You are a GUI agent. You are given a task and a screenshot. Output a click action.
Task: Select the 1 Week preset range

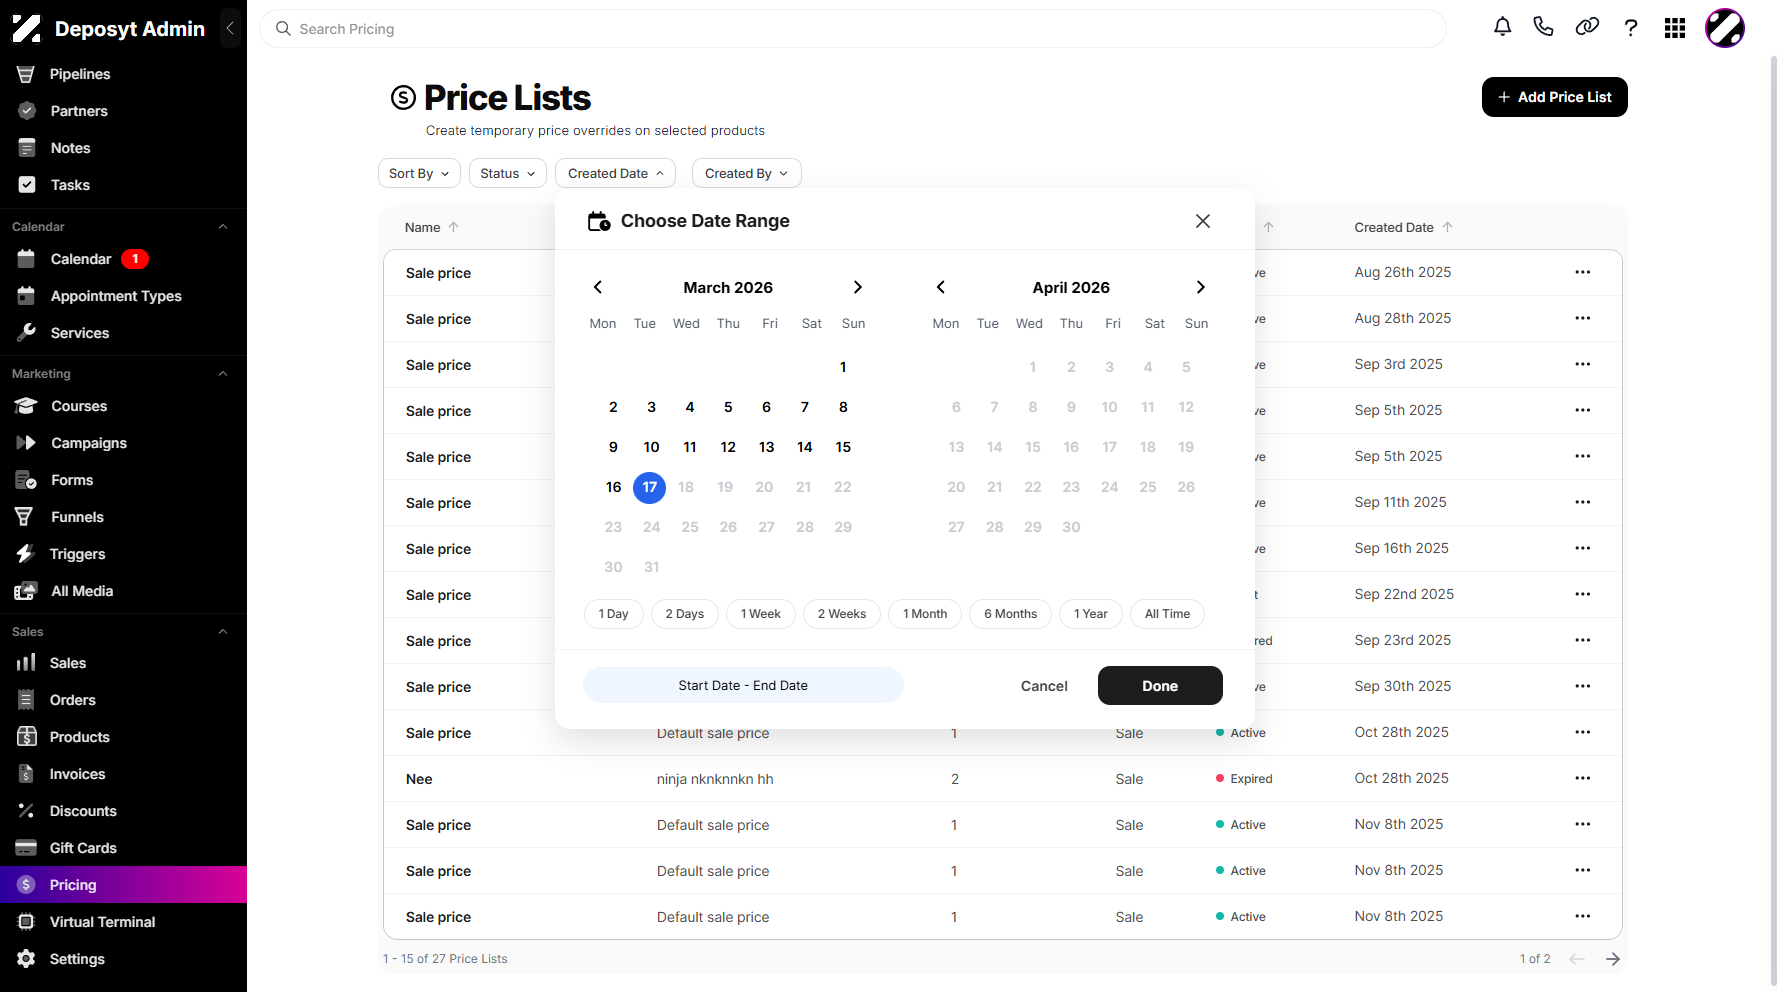[761, 614]
